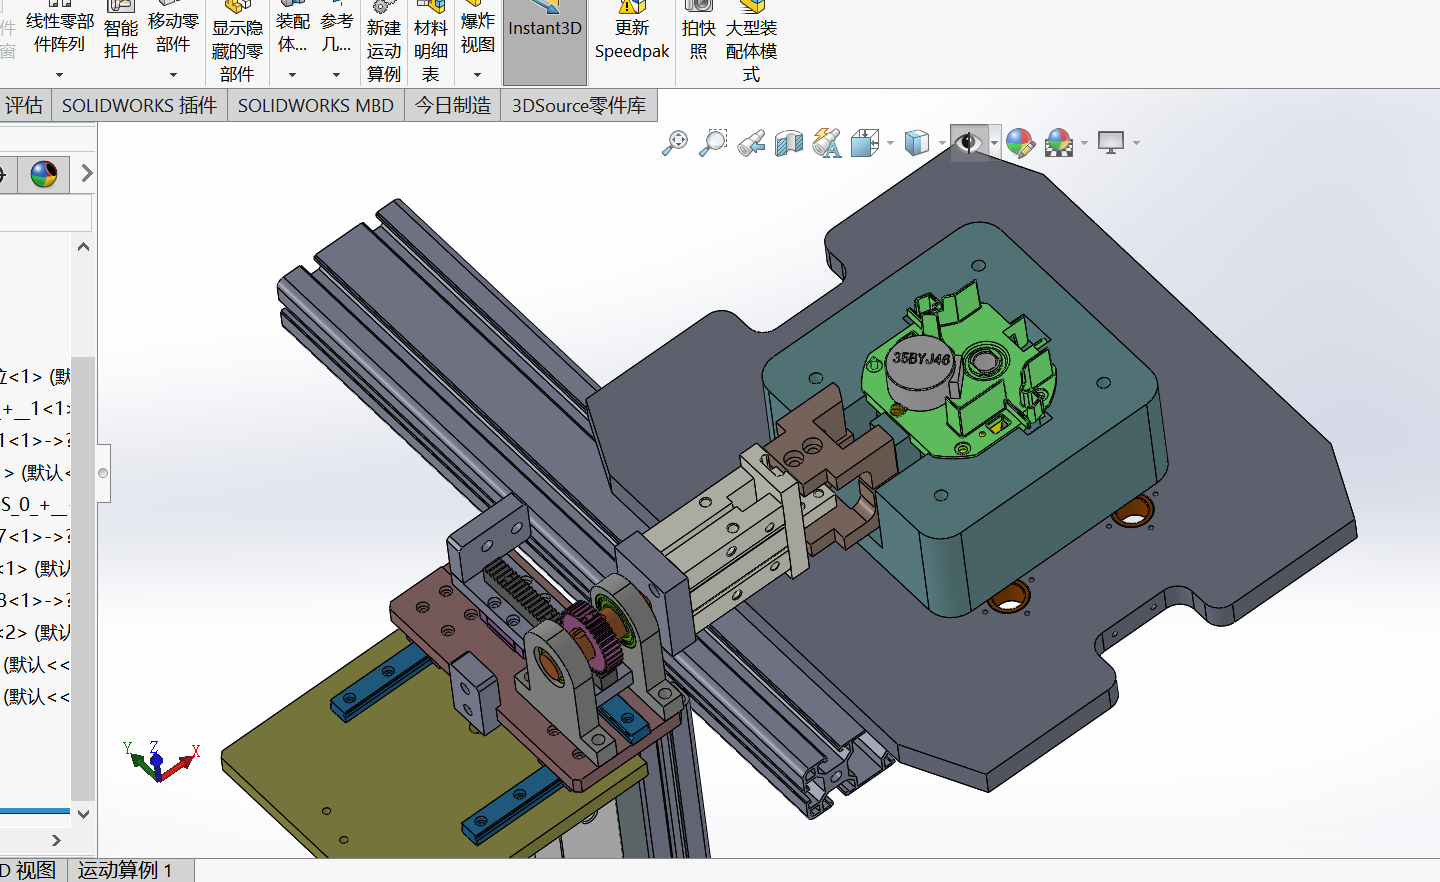Screen dimensions: 1440x882
Task: Click 移动零部件 tool
Action: pyautogui.click(x=173, y=30)
